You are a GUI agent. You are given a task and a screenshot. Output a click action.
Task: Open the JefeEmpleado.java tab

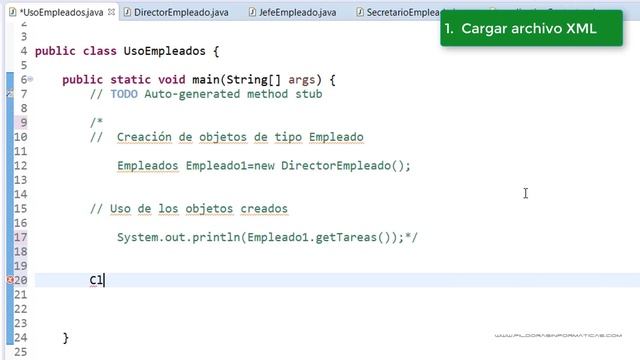point(297,12)
